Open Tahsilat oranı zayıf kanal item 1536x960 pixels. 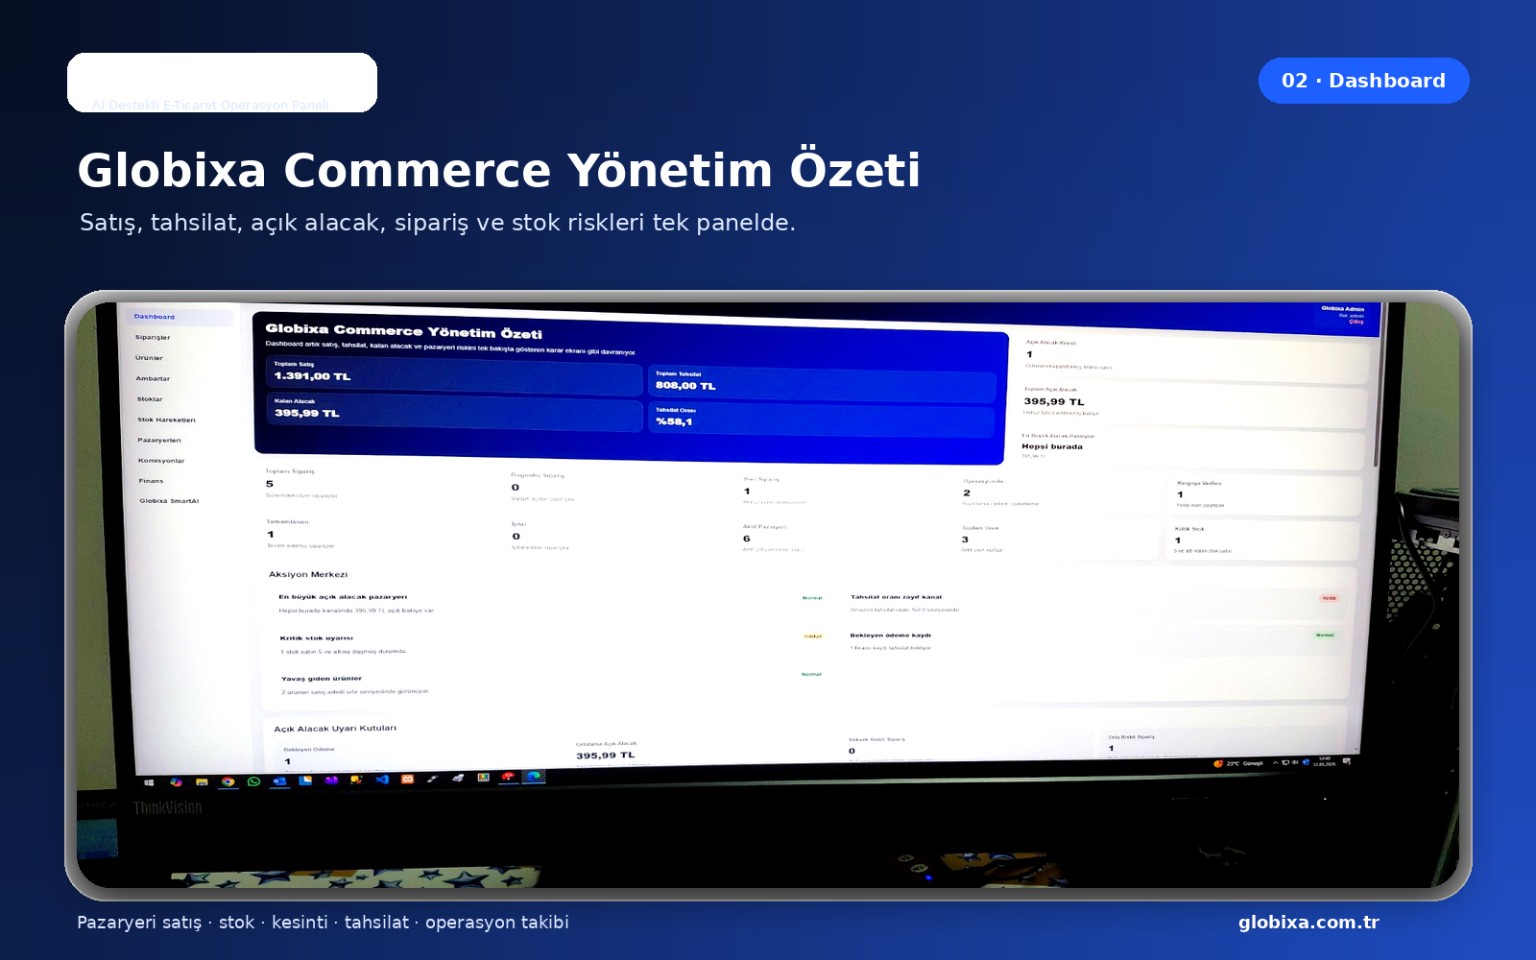pos(1093,603)
